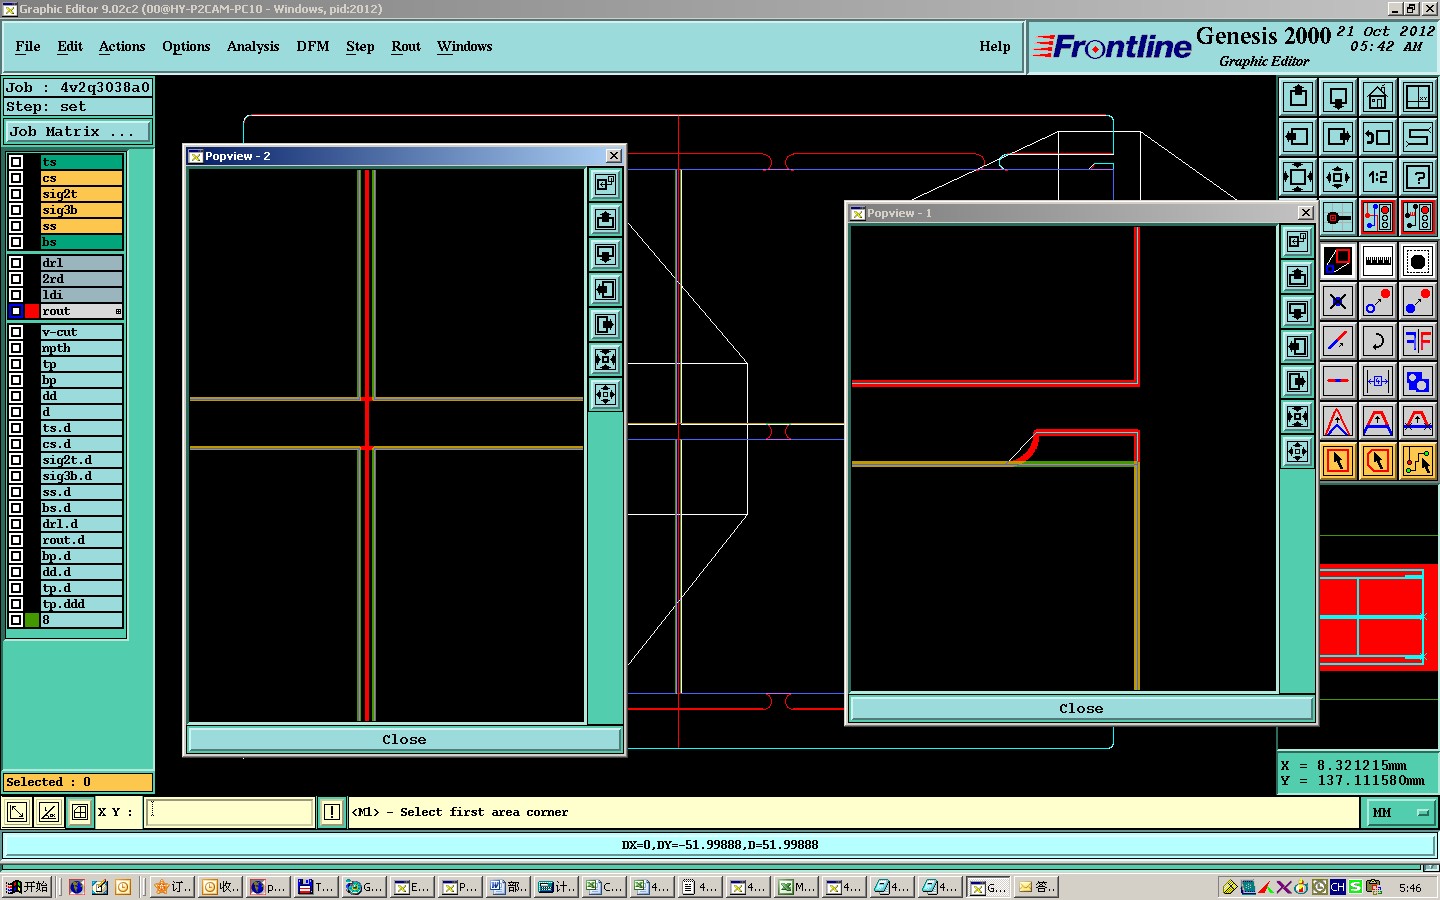This screenshot has height=900, width=1440.
Task: Click the Selected : 0 status label
Action: (x=78, y=782)
